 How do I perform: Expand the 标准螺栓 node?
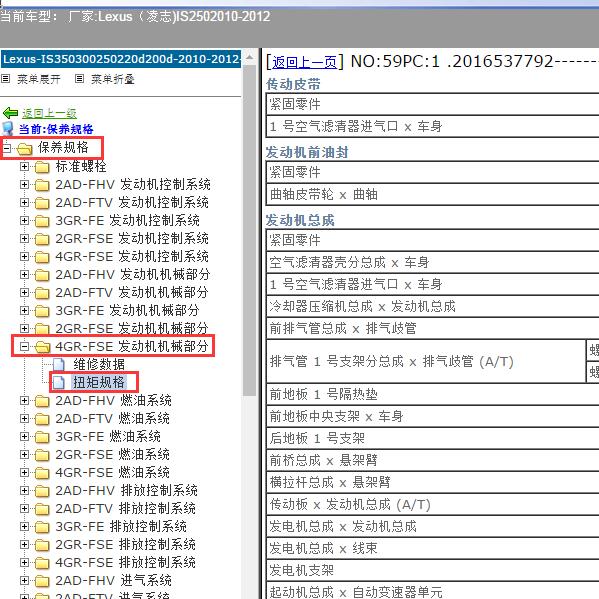click(24, 166)
